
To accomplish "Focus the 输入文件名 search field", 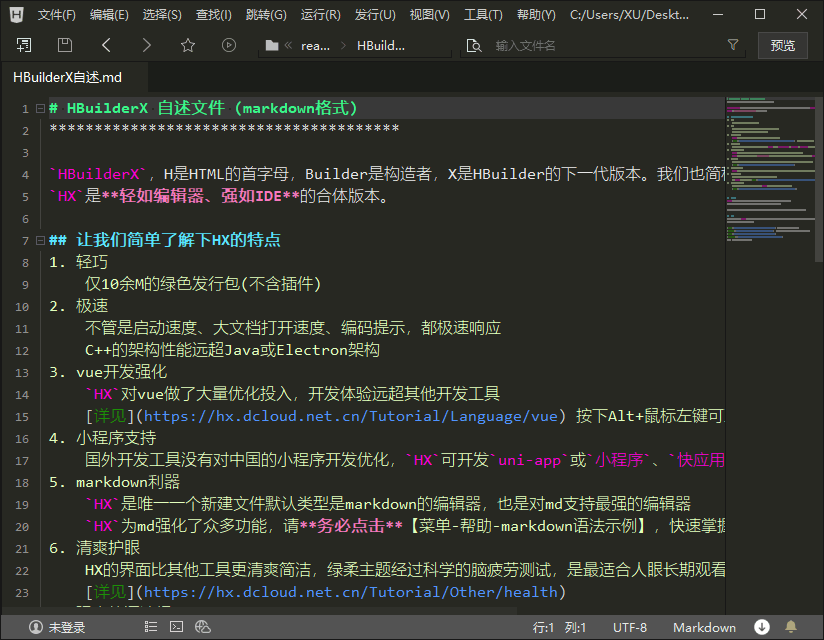I will (x=604, y=46).
